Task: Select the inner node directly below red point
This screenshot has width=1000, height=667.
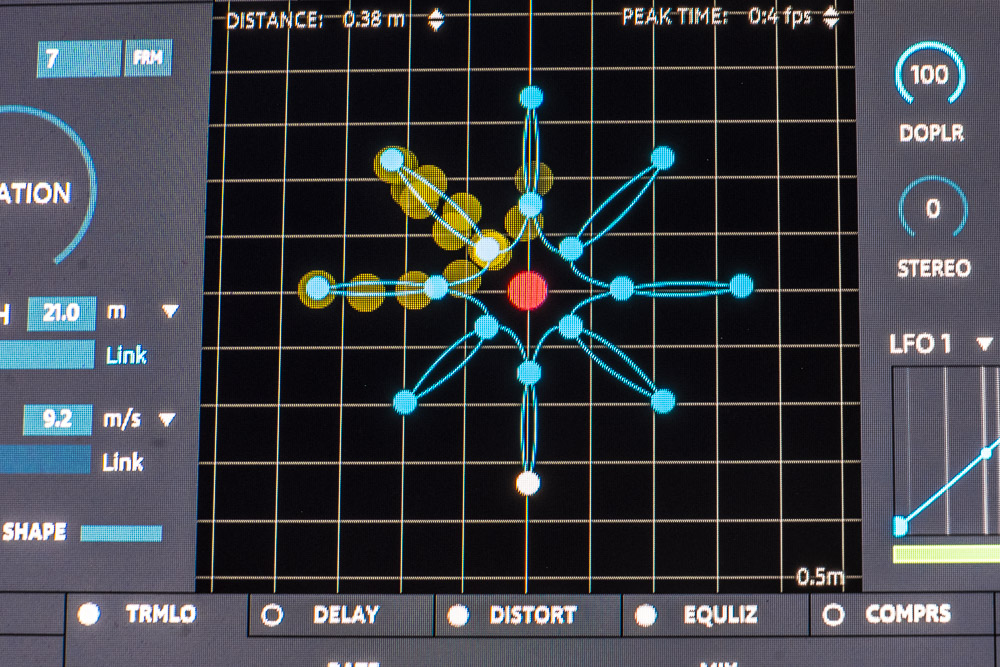Action: (529, 372)
